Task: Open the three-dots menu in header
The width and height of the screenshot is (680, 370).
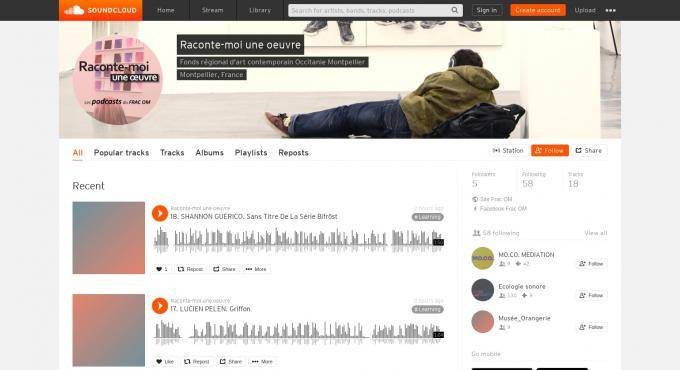Action: click(x=611, y=10)
